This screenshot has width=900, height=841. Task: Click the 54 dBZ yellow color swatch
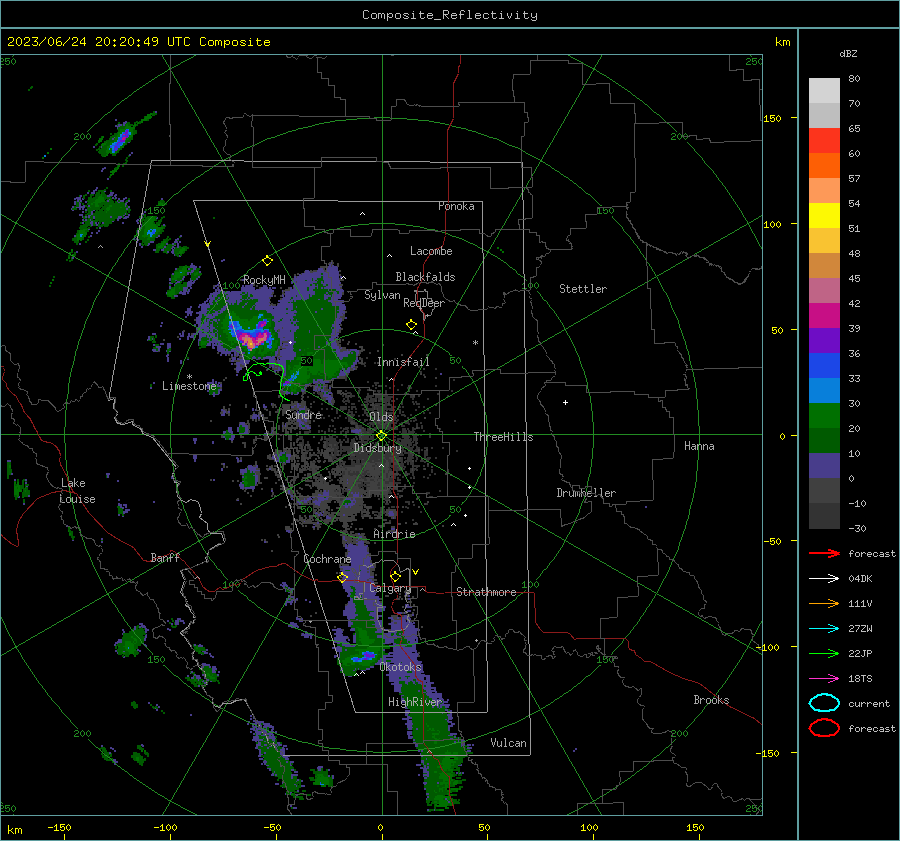tap(824, 215)
